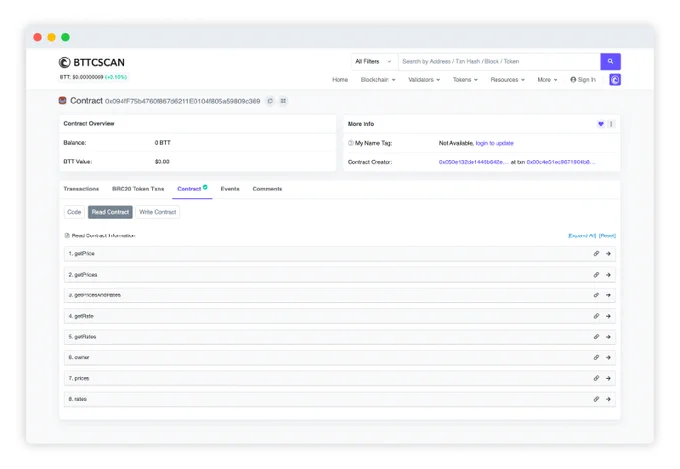Click the contract icon beside Contract title

point(62,101)
